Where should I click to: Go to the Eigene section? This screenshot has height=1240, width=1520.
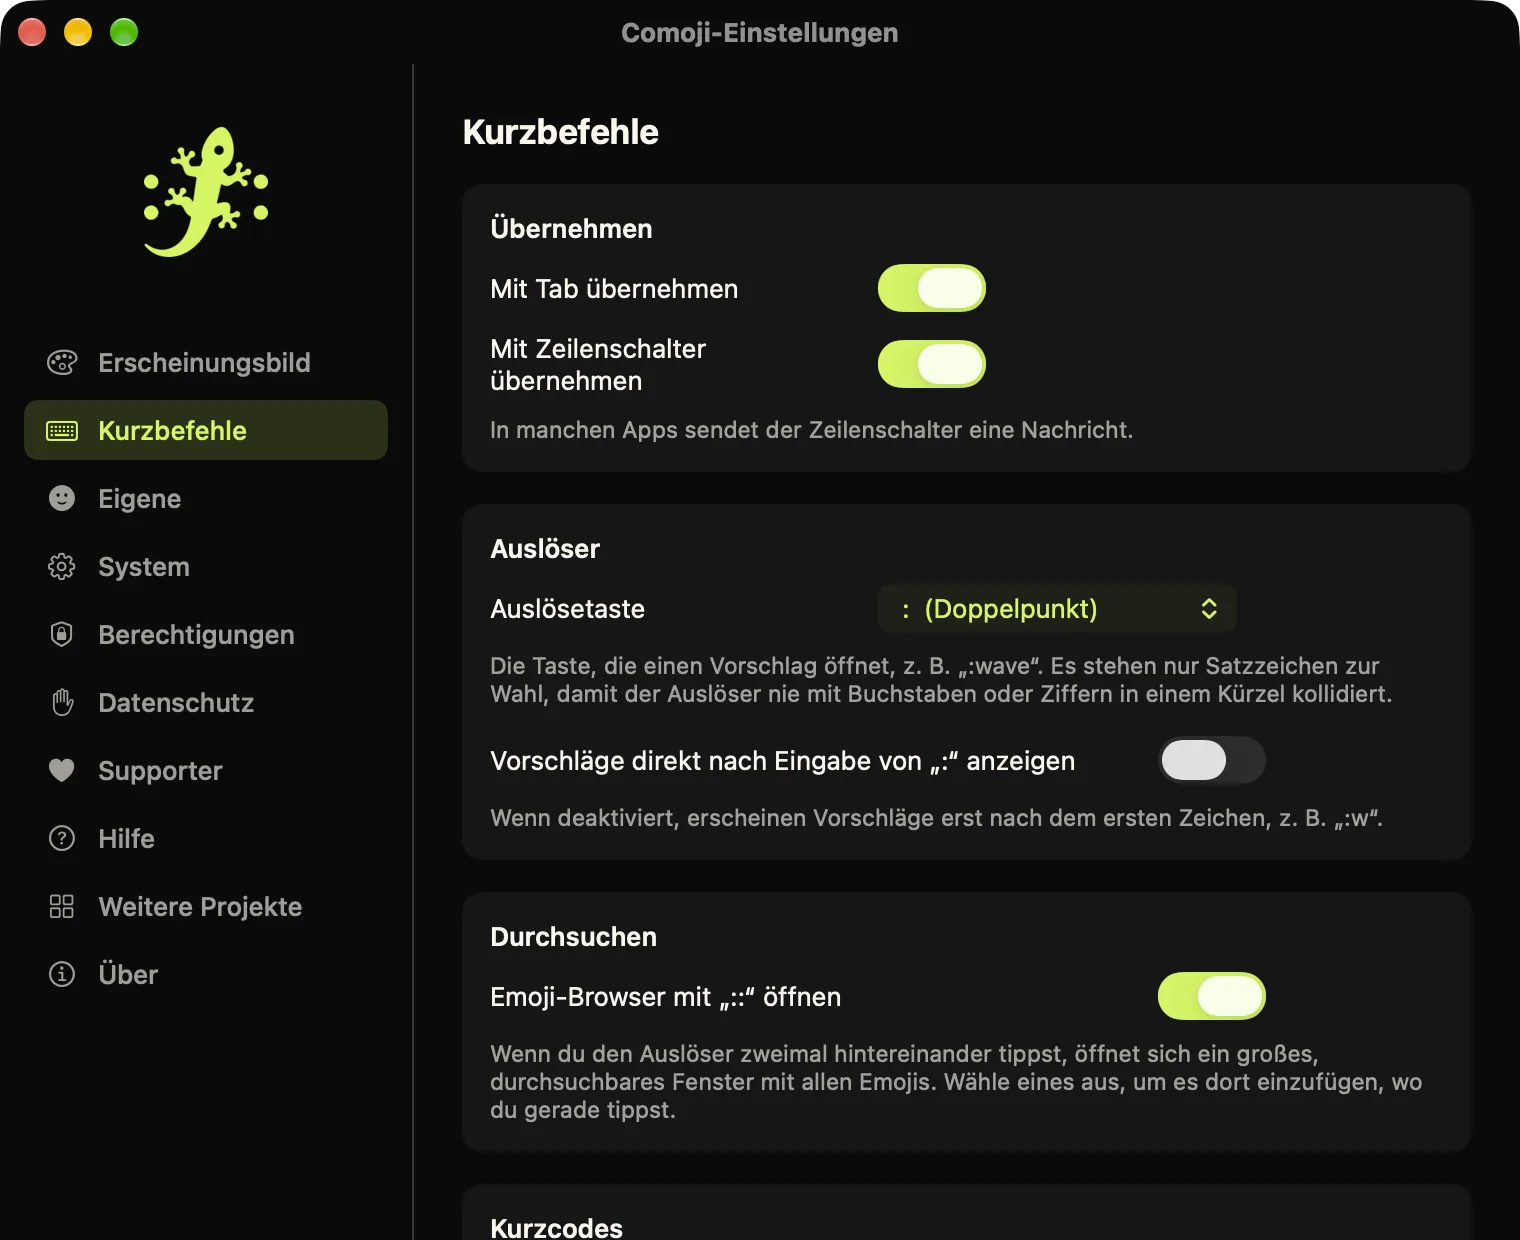pyautogui.click(x=206, y=498)
